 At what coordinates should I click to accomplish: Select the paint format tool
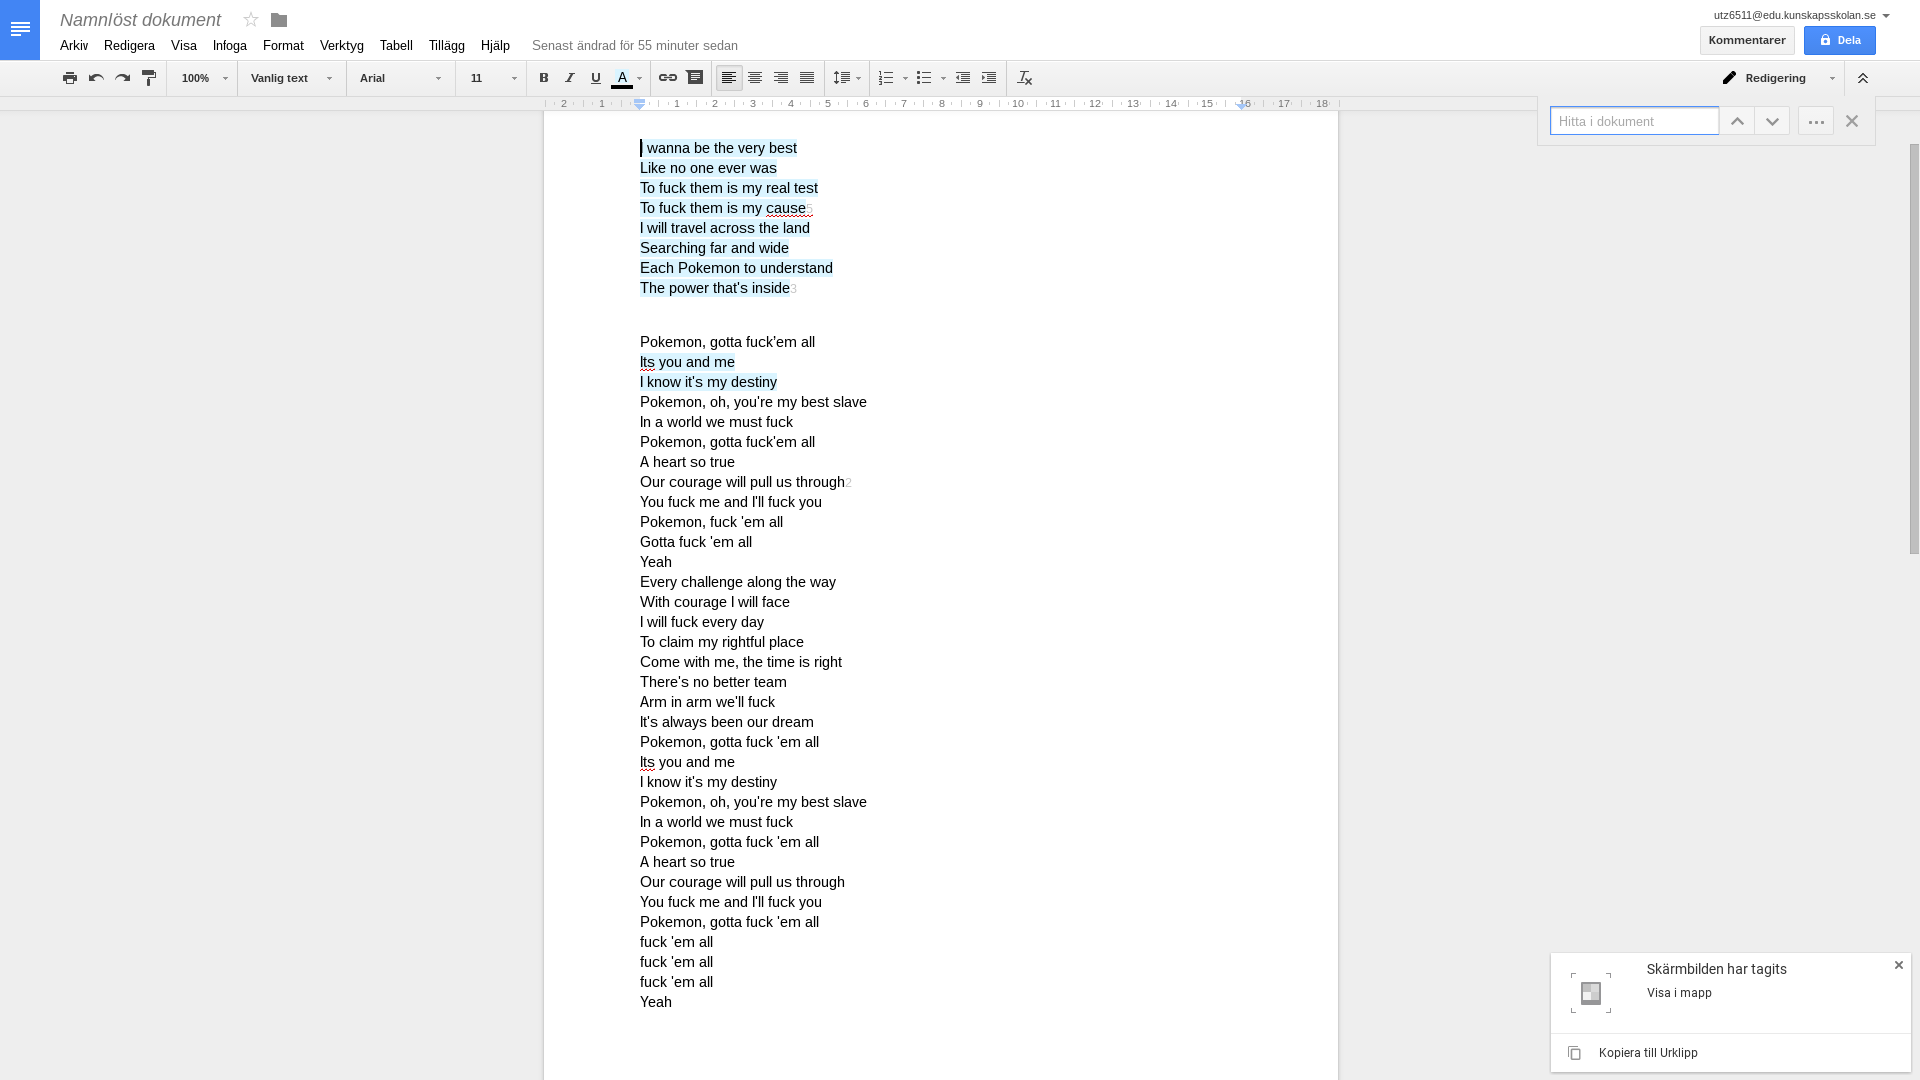point(149,78)
